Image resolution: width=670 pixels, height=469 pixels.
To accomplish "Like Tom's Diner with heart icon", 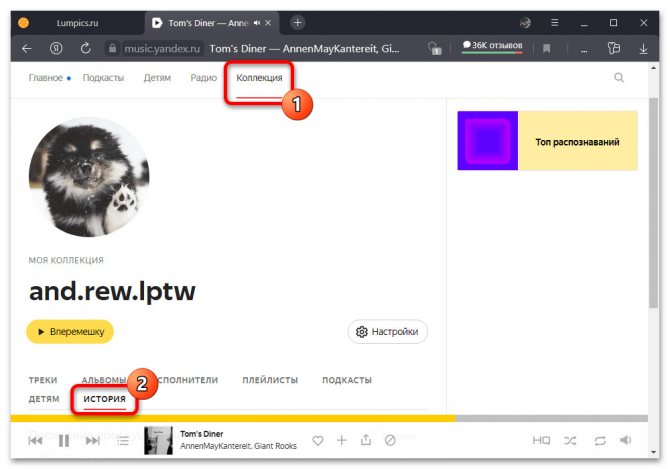I will click(318, 440).
